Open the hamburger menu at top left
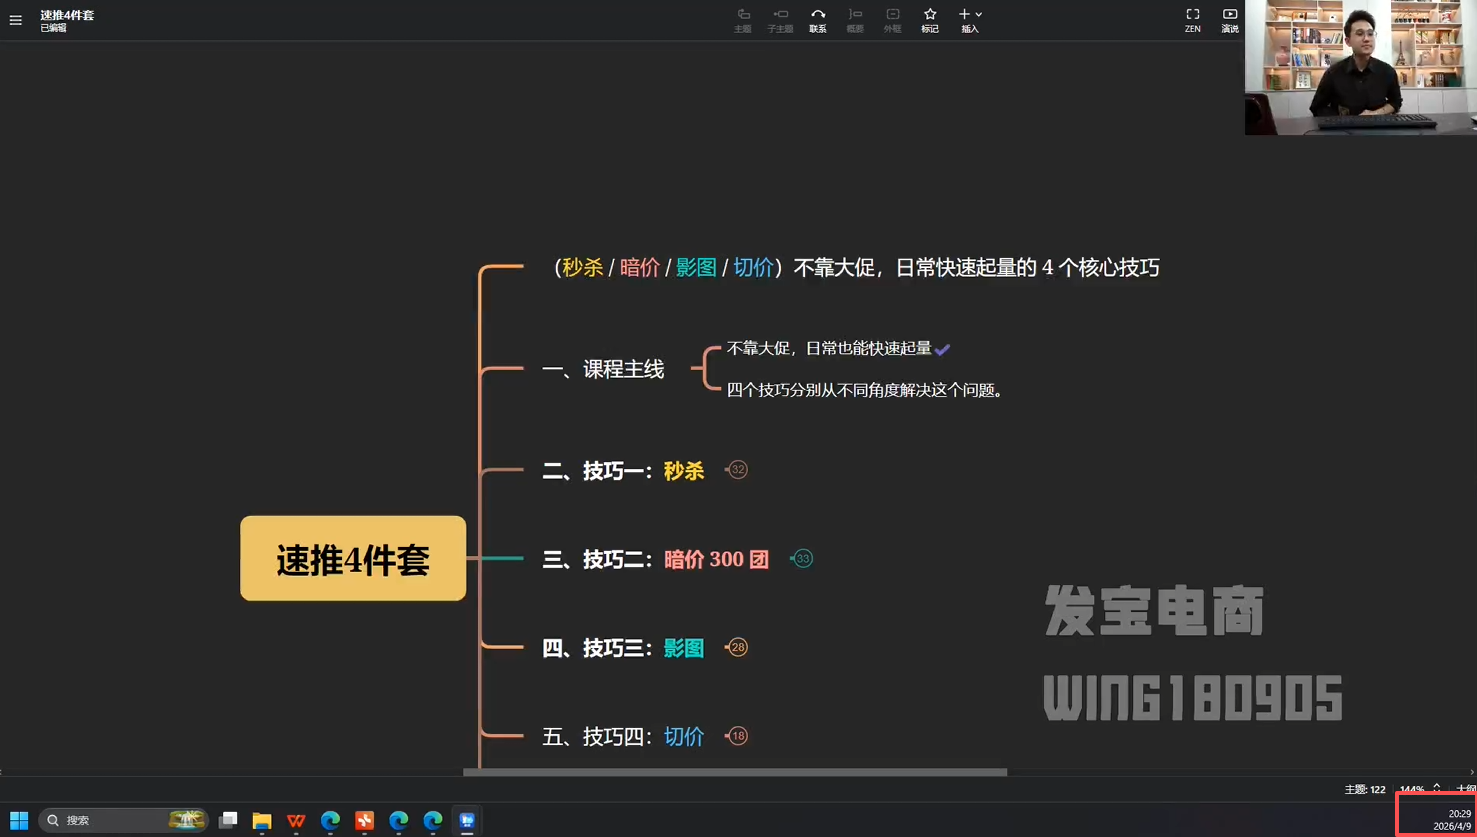This screenshot has height=837, width=1477. click(x=16, y=20)
